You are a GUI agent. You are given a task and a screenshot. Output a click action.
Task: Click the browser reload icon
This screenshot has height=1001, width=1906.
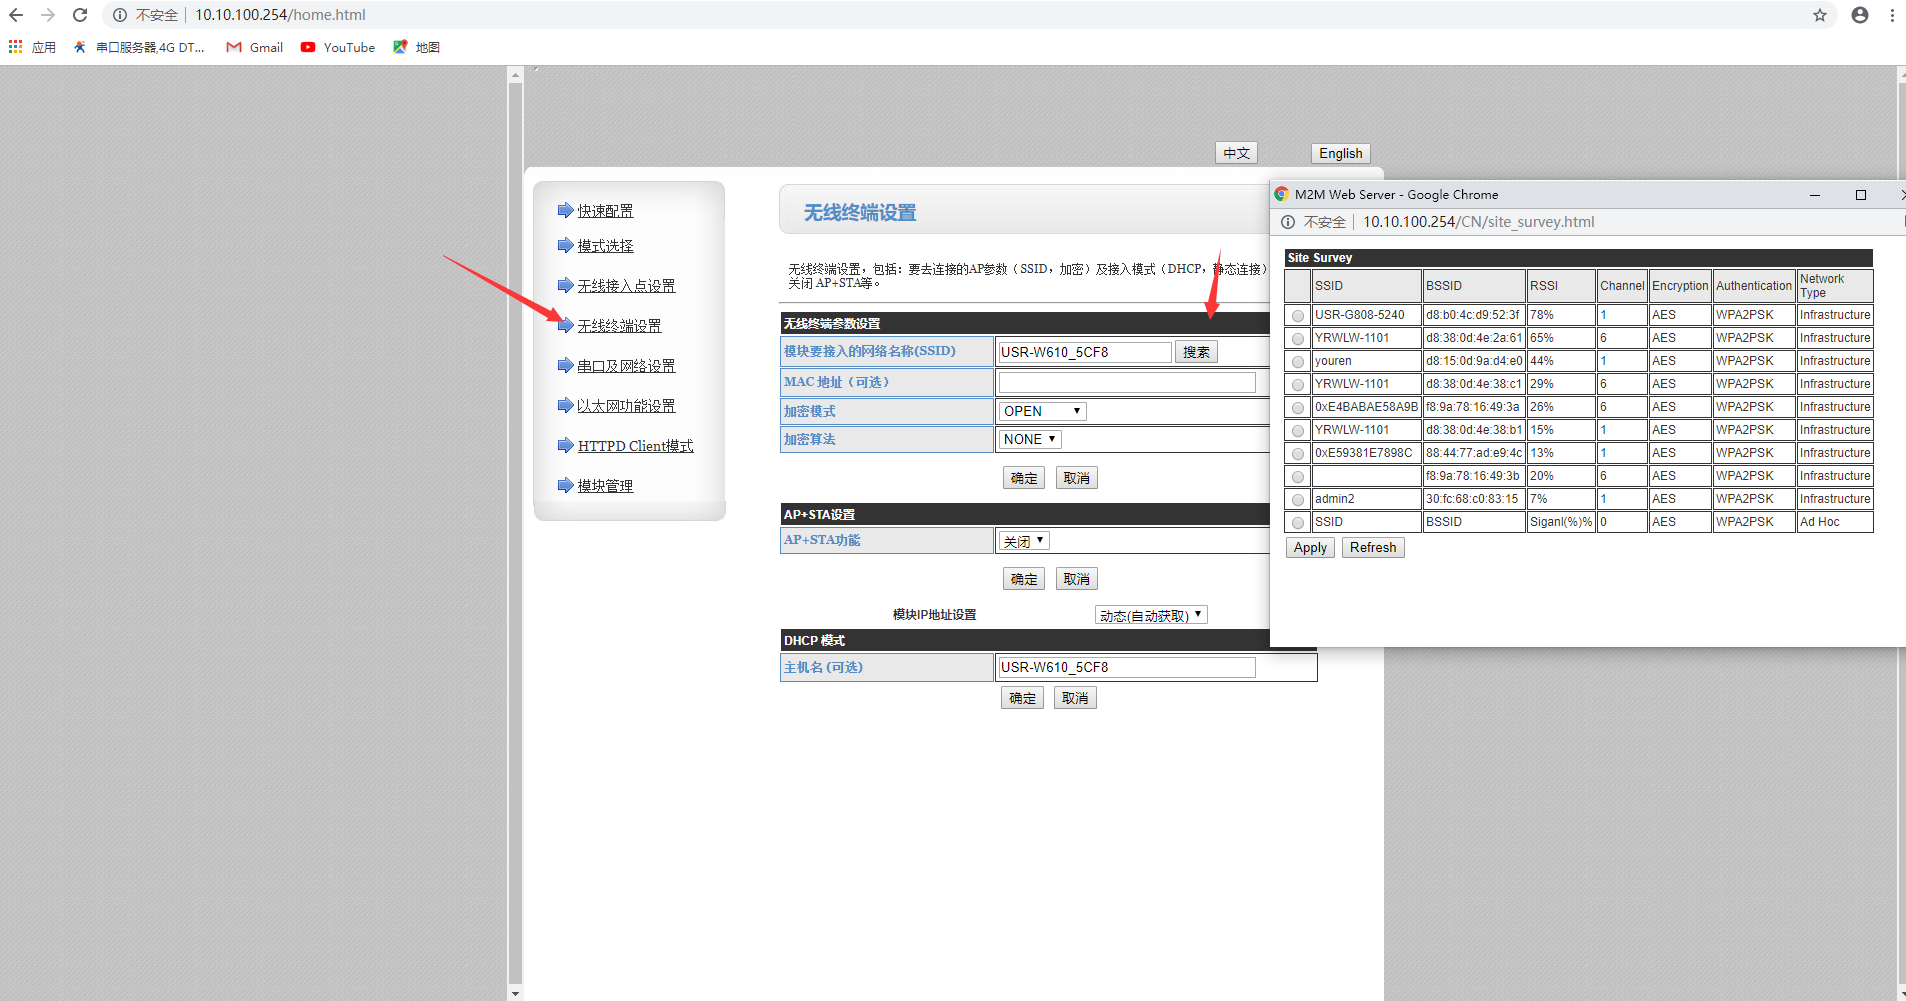(x=80, y=15)
